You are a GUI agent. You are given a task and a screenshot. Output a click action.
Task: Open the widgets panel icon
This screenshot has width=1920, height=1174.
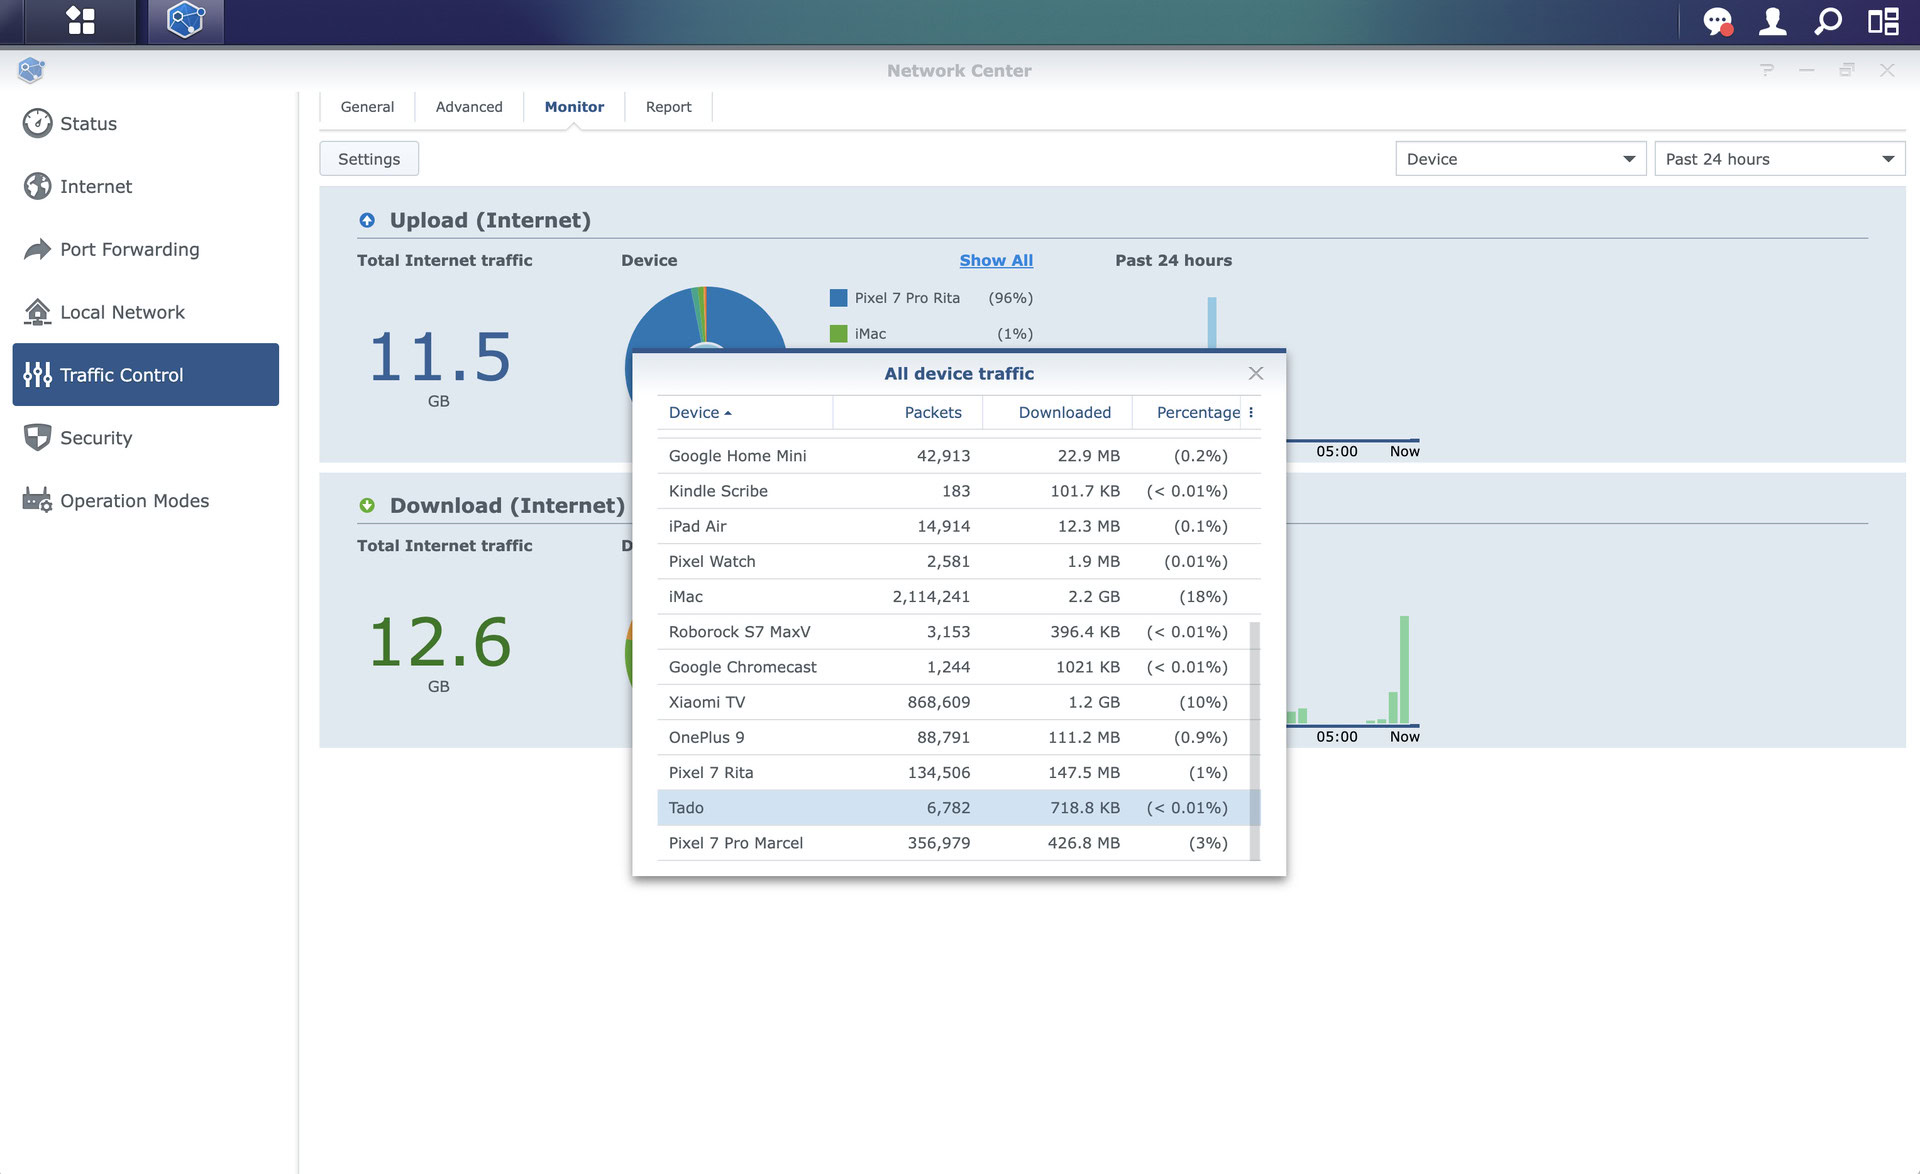click(x=1883, y=21)
